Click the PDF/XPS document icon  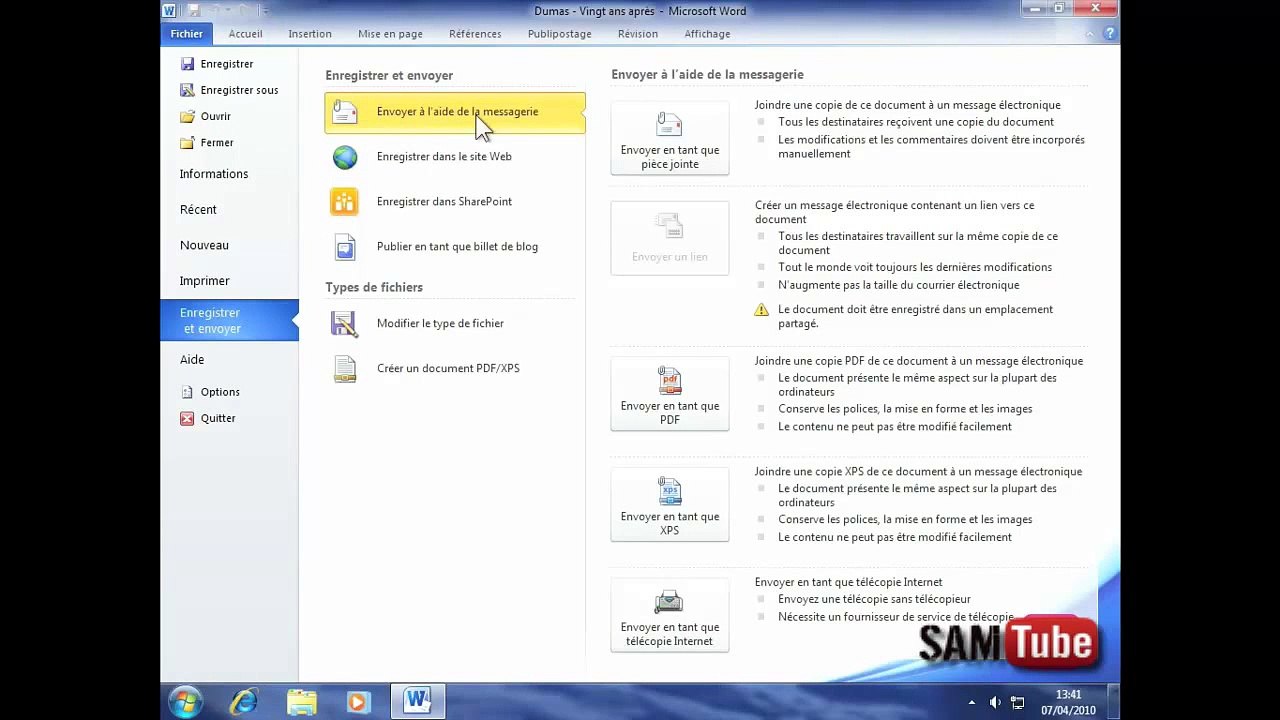coord(345,369)
